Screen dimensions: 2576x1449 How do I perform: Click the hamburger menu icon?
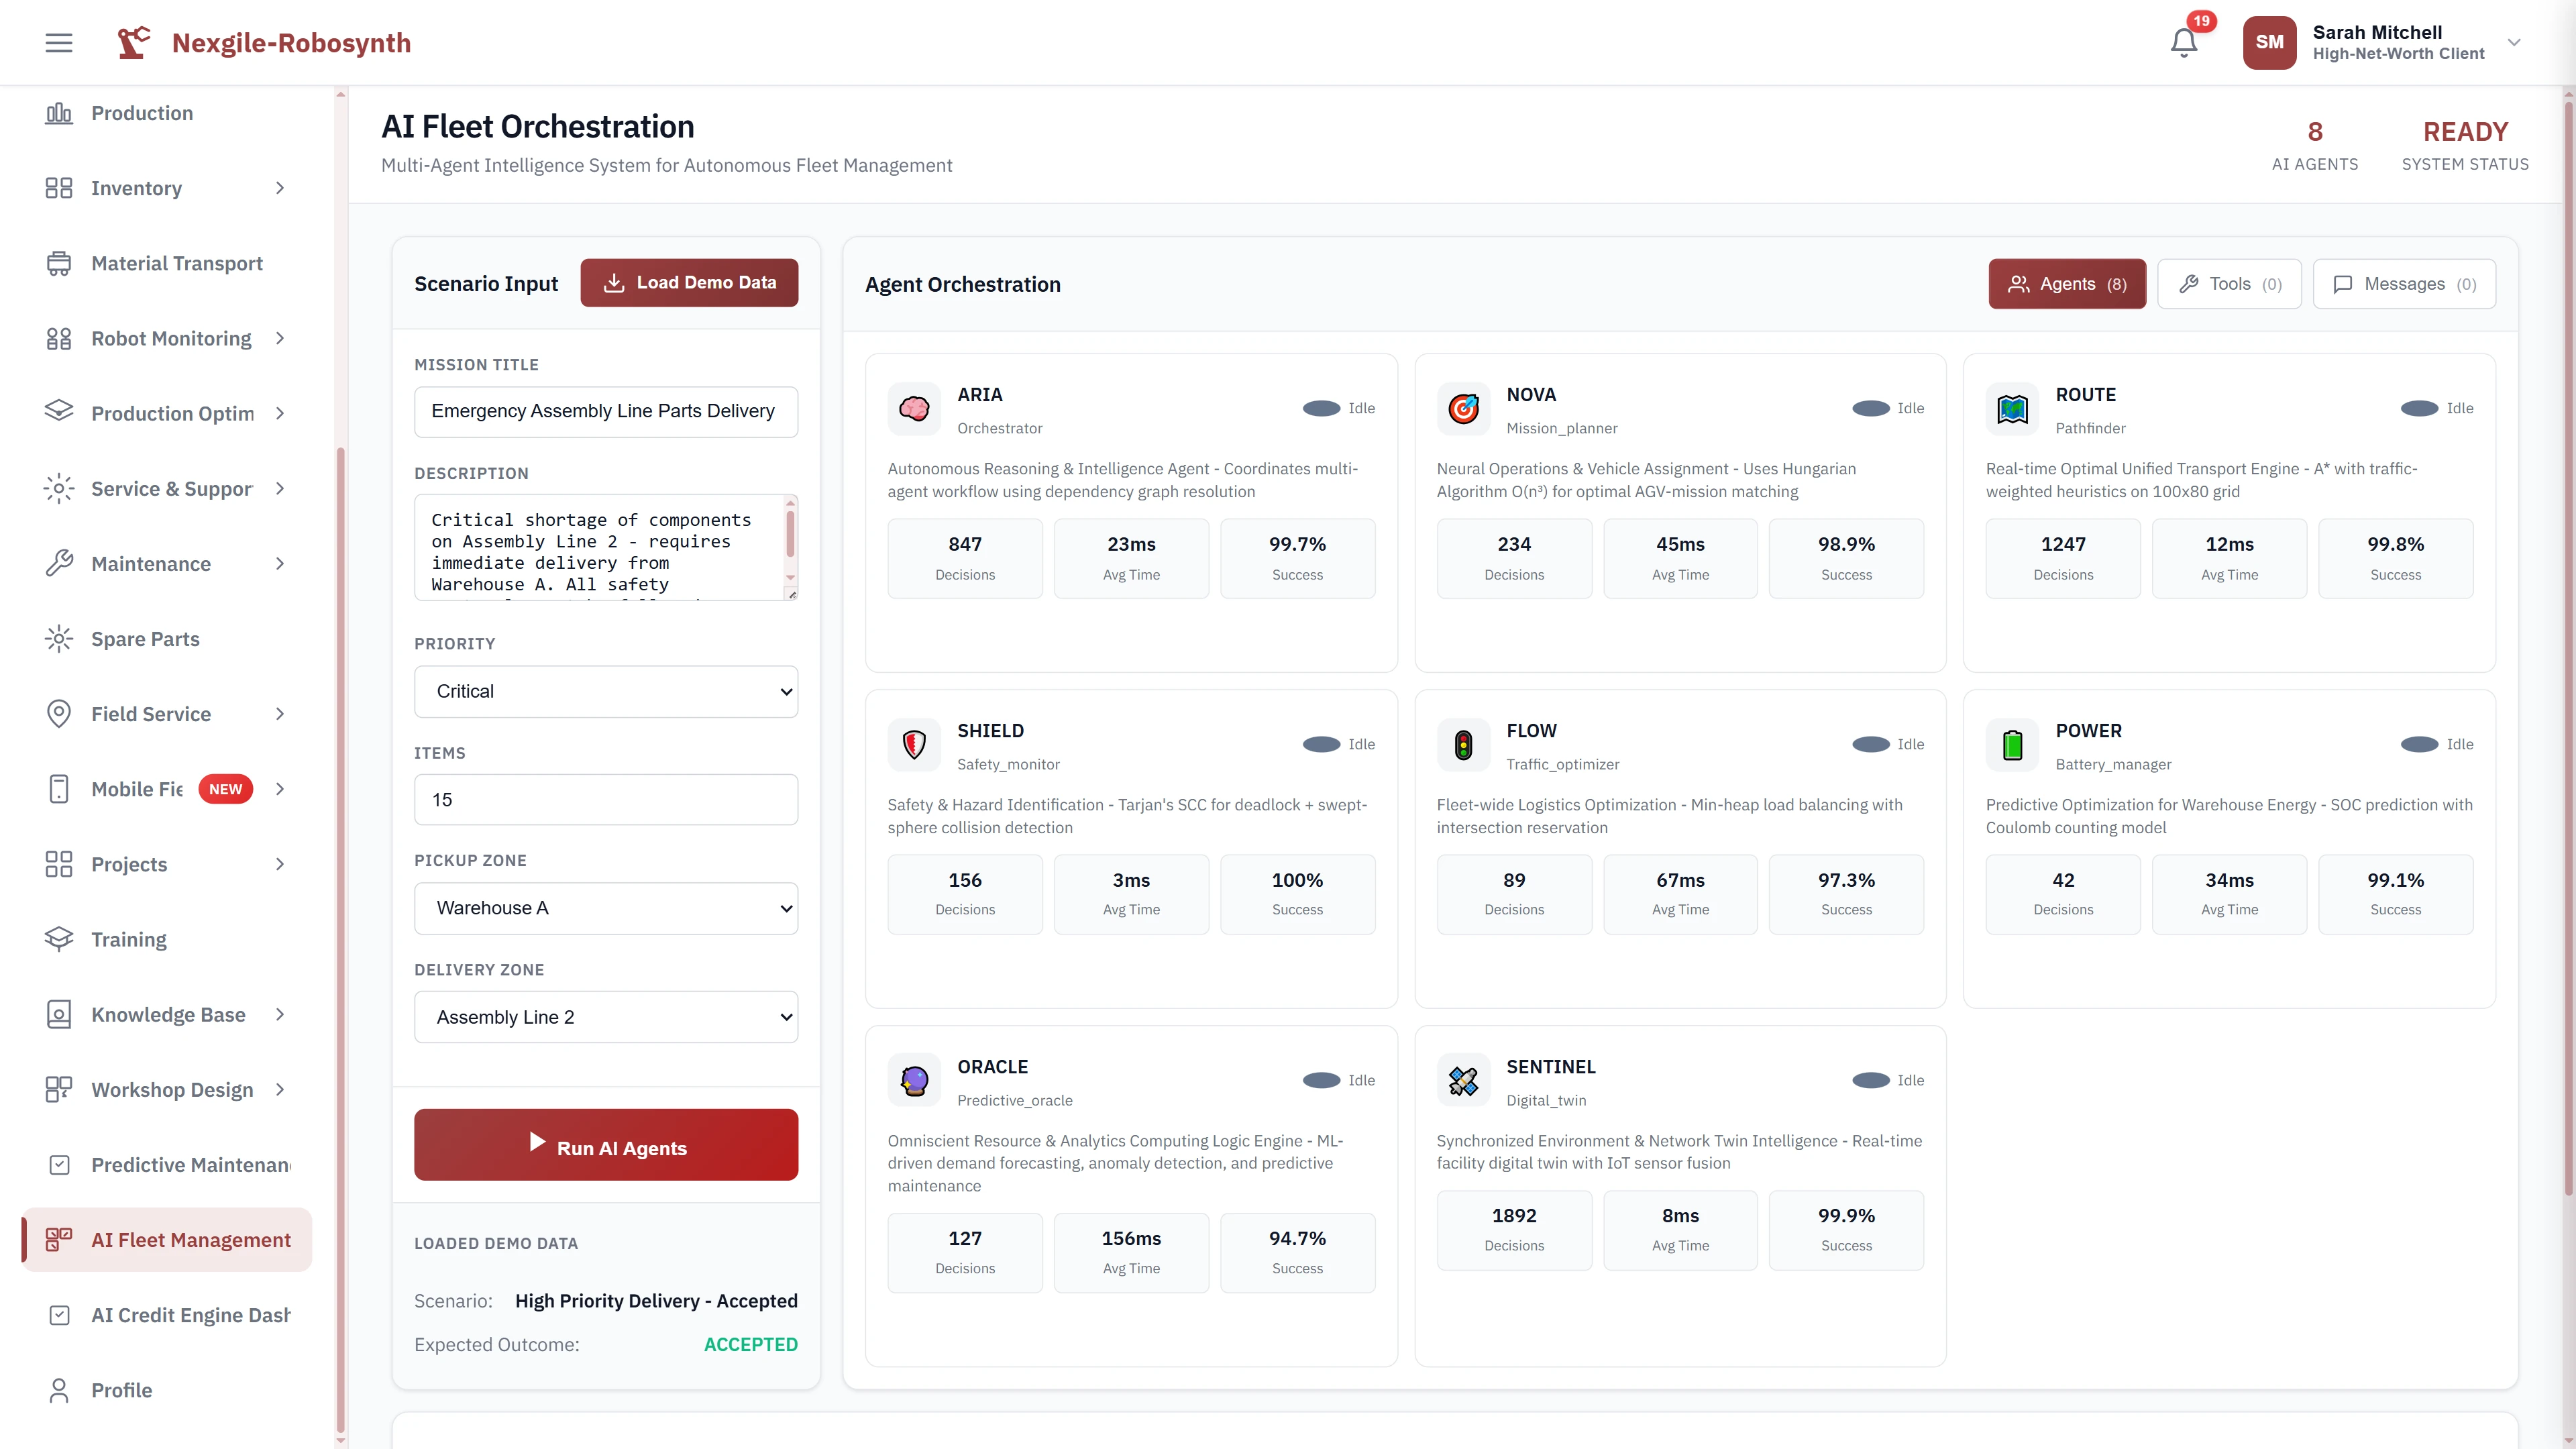[x=58, y=42]
